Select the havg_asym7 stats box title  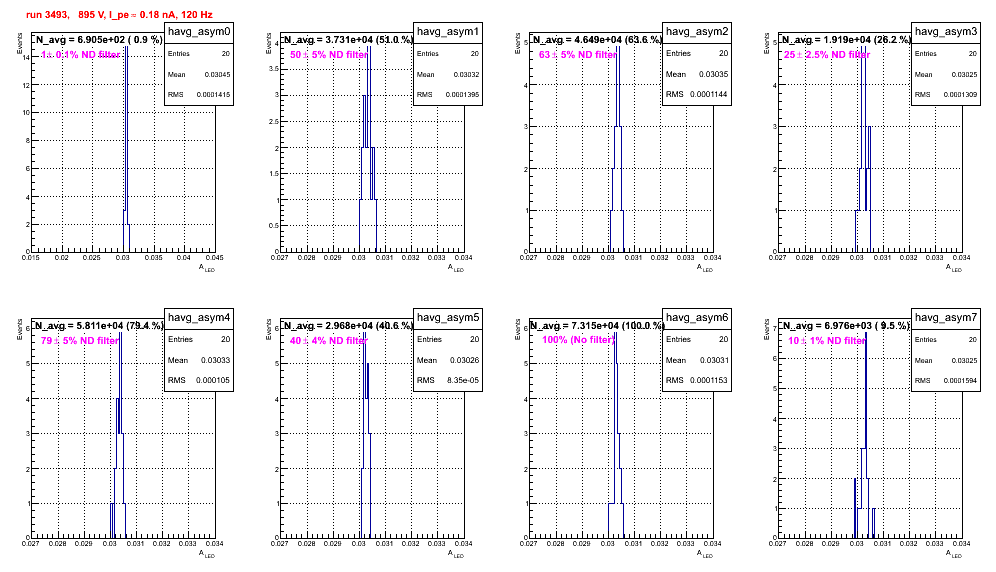click(946, 318)
